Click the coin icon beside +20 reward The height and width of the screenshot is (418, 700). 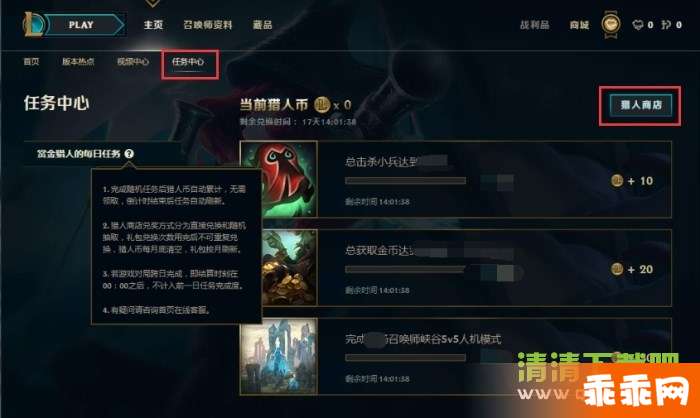(x=617, y=269)
